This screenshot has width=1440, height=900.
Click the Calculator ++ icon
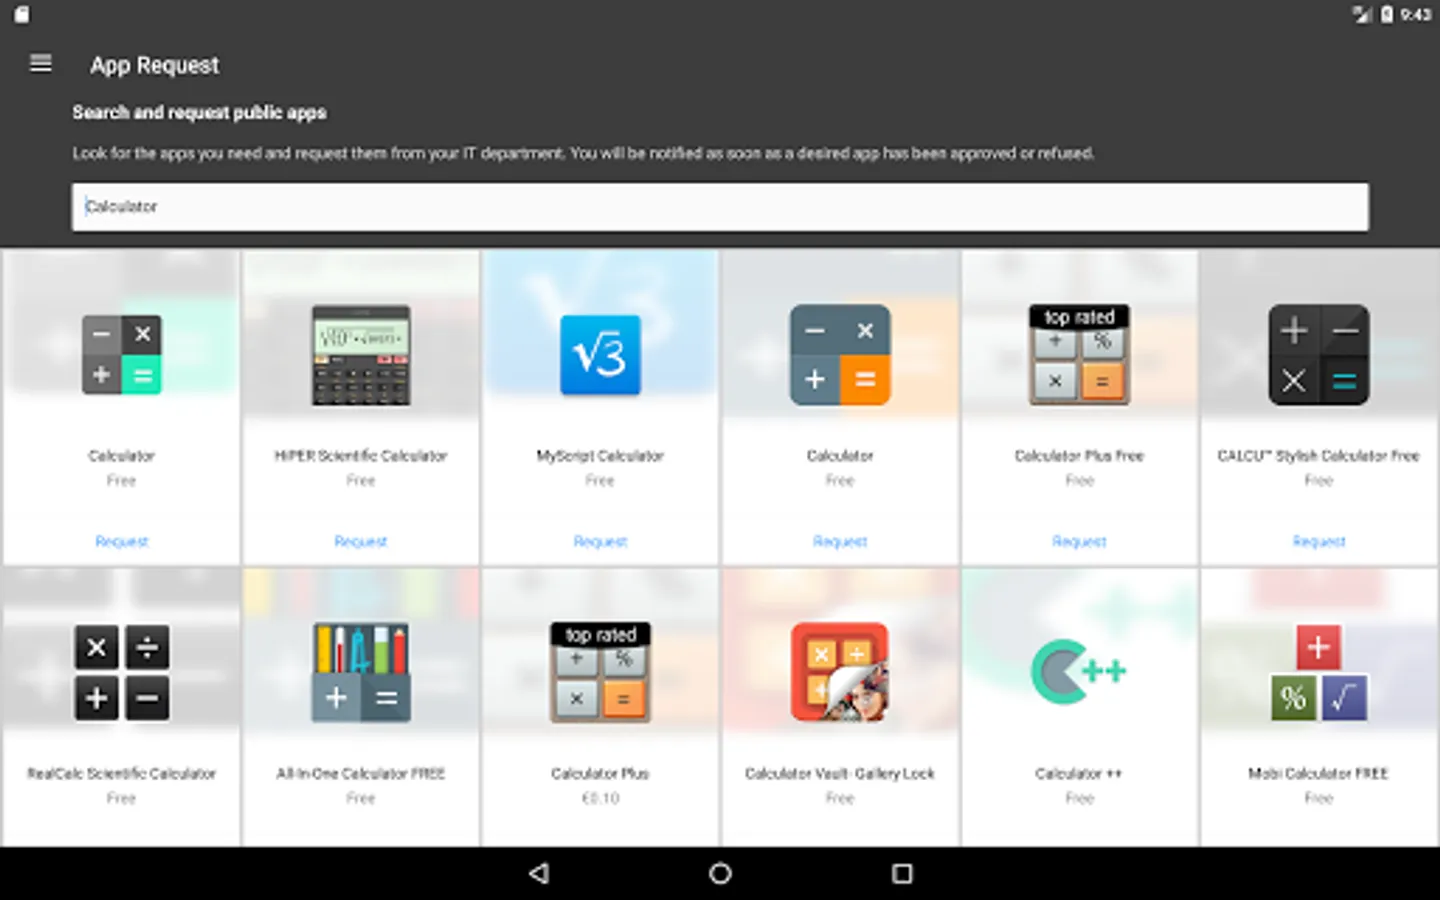[x=1079, y=671]
